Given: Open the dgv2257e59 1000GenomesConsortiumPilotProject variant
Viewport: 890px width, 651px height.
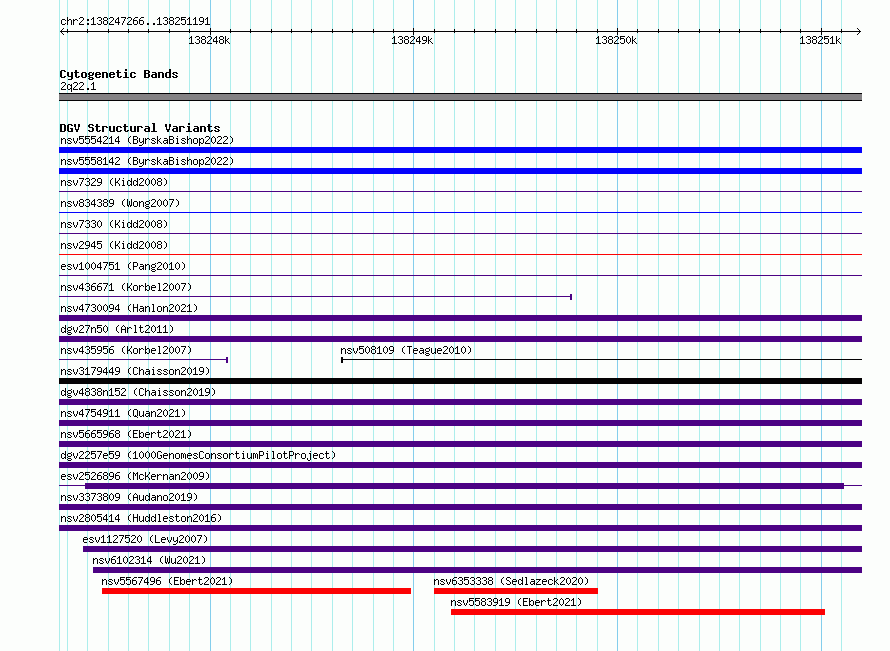Looking at the screenshot, I should point(198,455).
